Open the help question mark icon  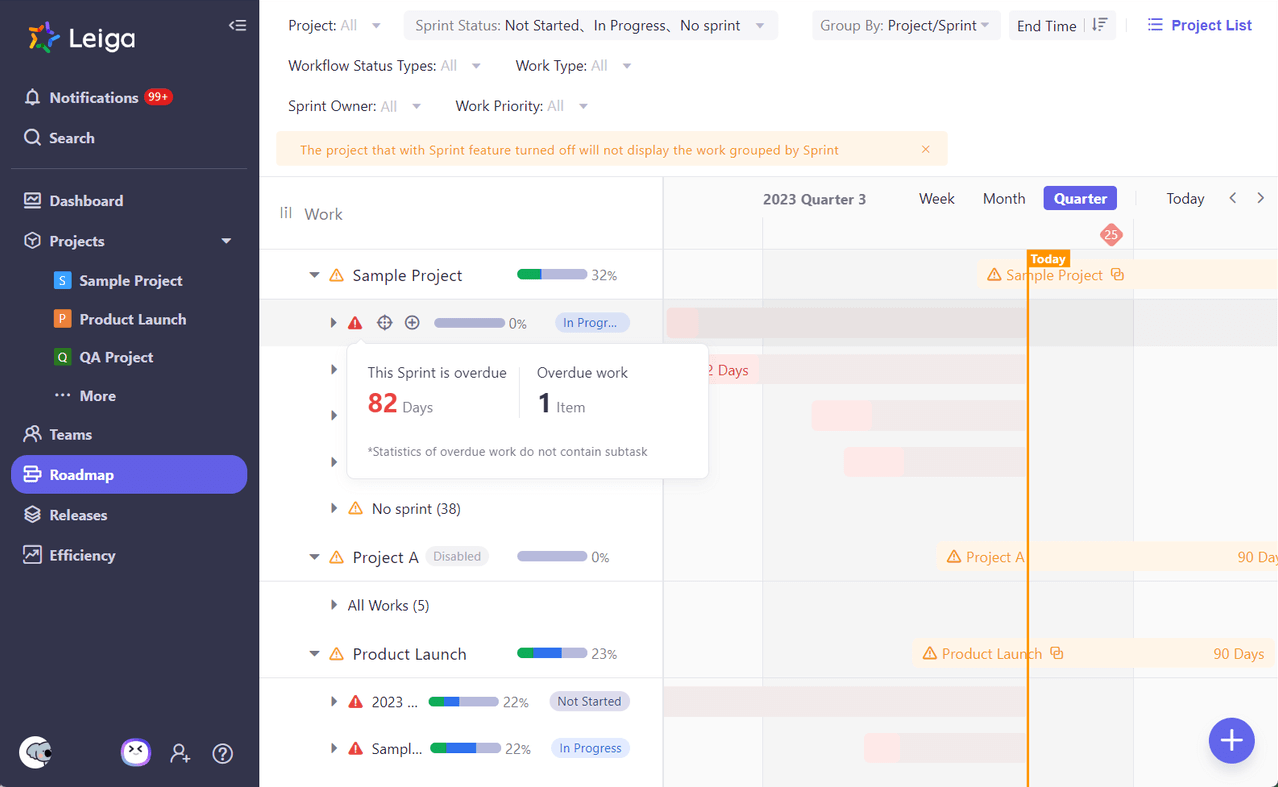click(223, 754)
